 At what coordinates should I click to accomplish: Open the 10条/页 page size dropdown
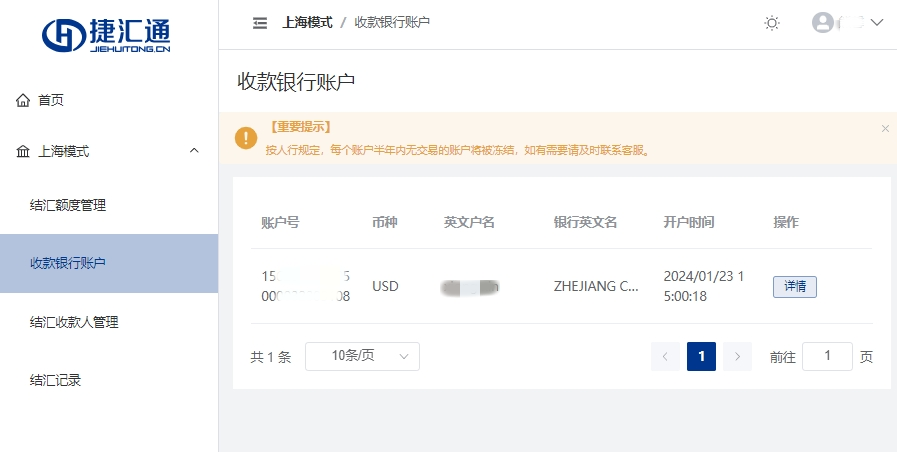[x=362, y=356]
